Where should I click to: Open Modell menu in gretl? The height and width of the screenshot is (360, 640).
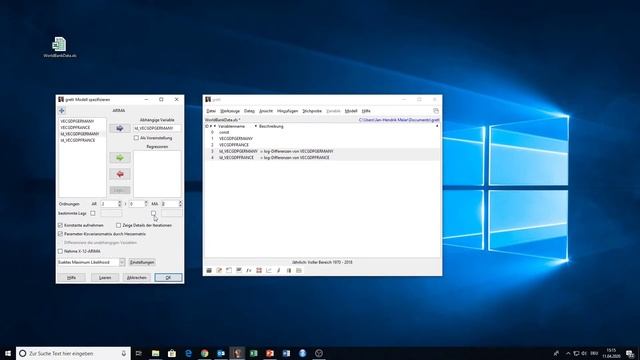point(351,111)
